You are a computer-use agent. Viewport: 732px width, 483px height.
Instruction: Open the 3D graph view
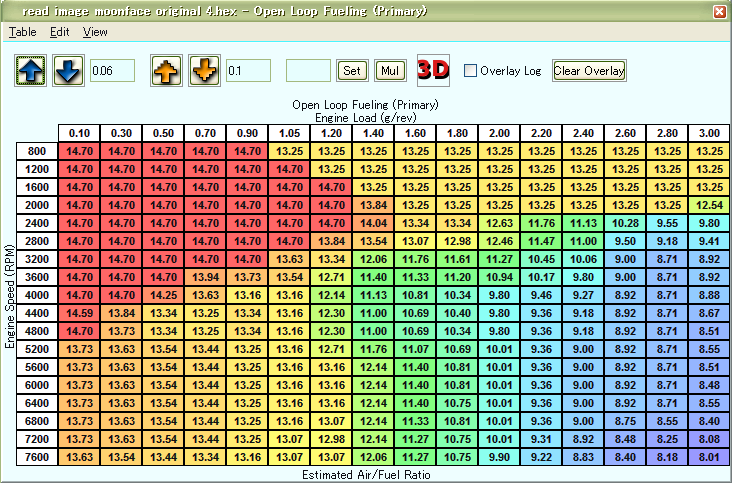point(432,70)
